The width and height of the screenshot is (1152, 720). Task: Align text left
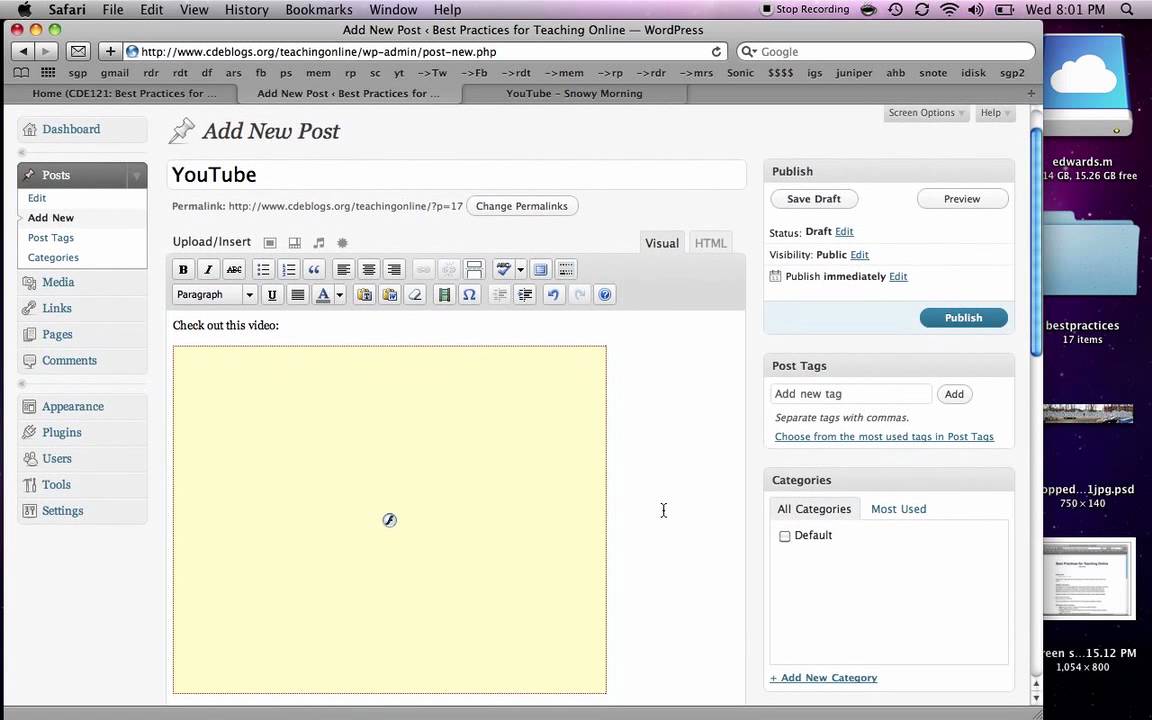pos(343,270)
